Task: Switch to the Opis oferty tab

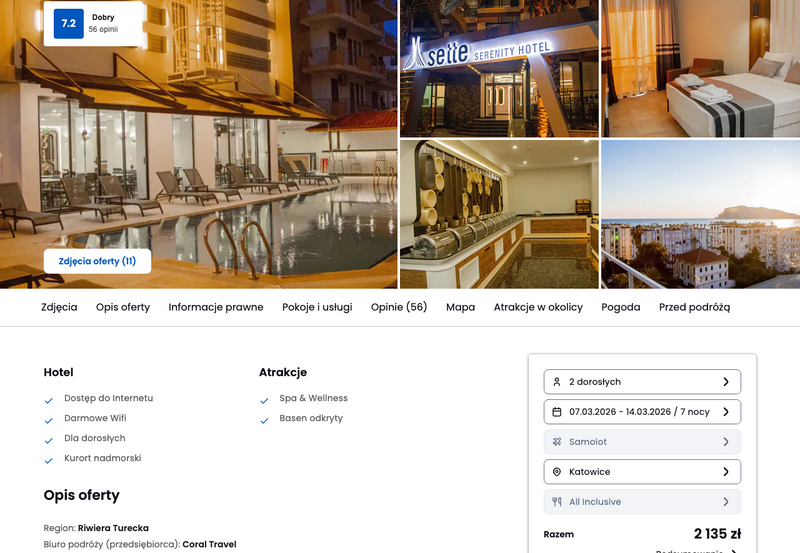Action: tap(123, 307)
